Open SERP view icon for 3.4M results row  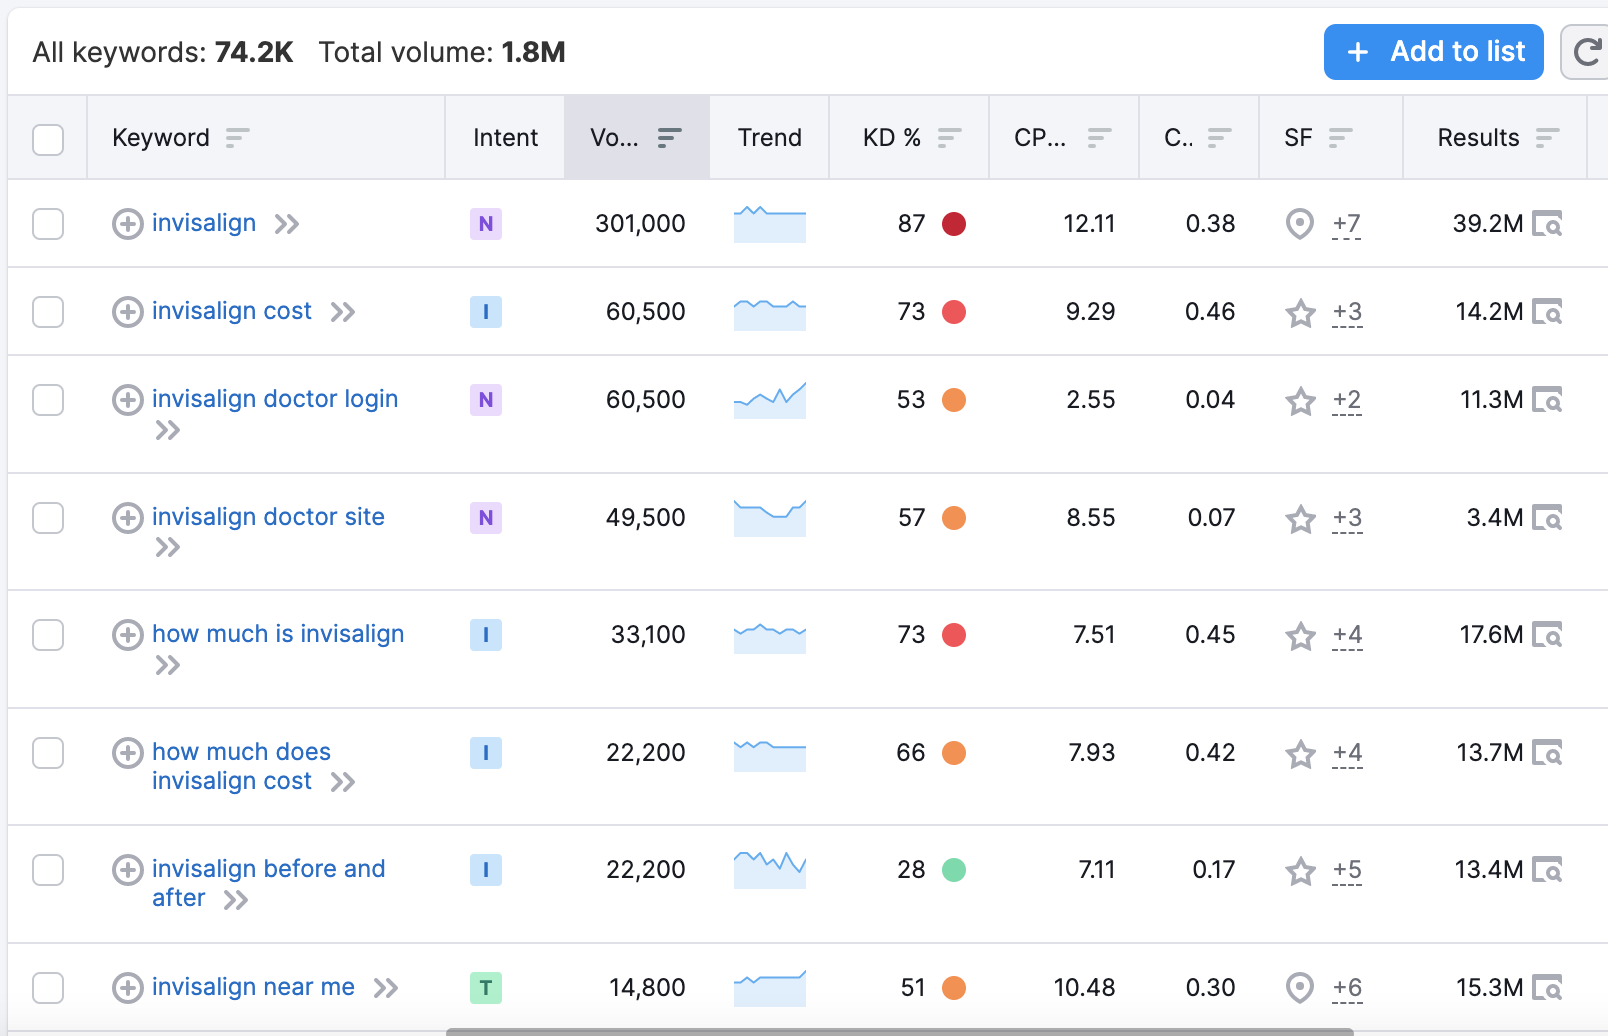[x=1547, y=518]
